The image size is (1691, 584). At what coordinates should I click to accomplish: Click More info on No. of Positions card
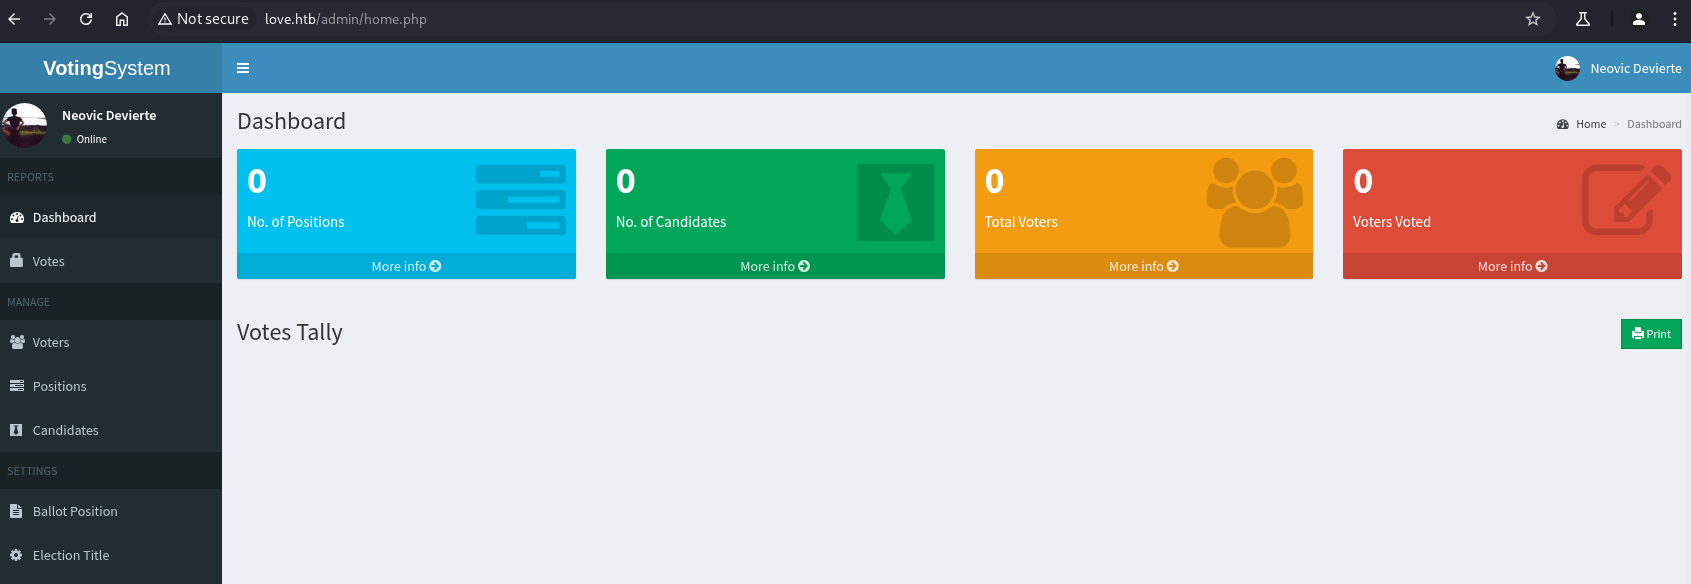coord(406,266)
